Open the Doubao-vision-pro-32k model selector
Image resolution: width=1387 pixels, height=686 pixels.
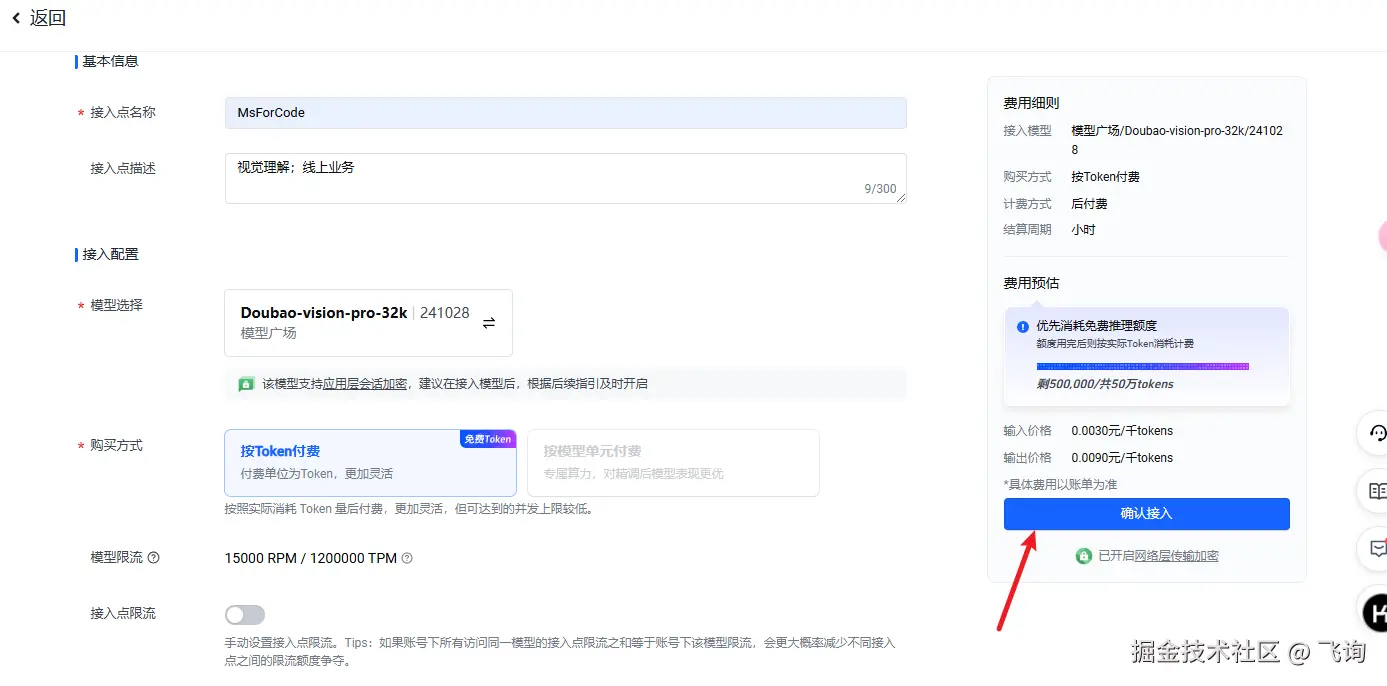pos(368,323)
